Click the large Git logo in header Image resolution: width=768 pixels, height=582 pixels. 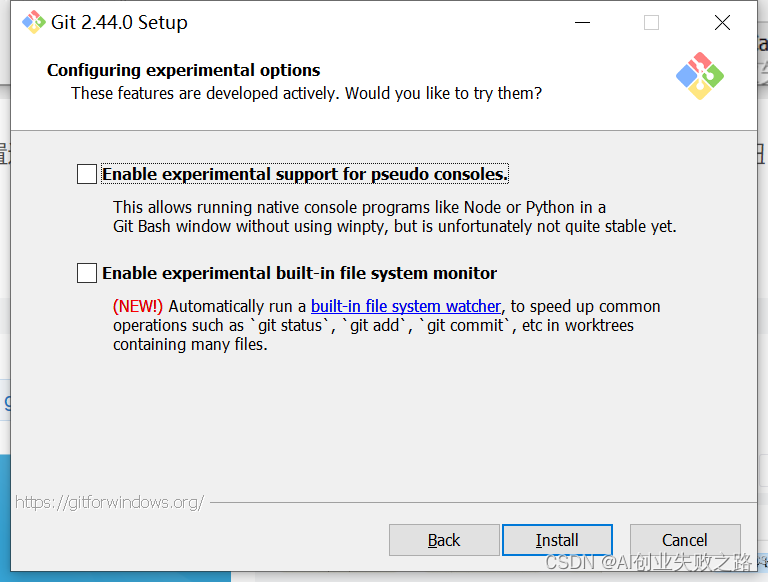point(700,76)
